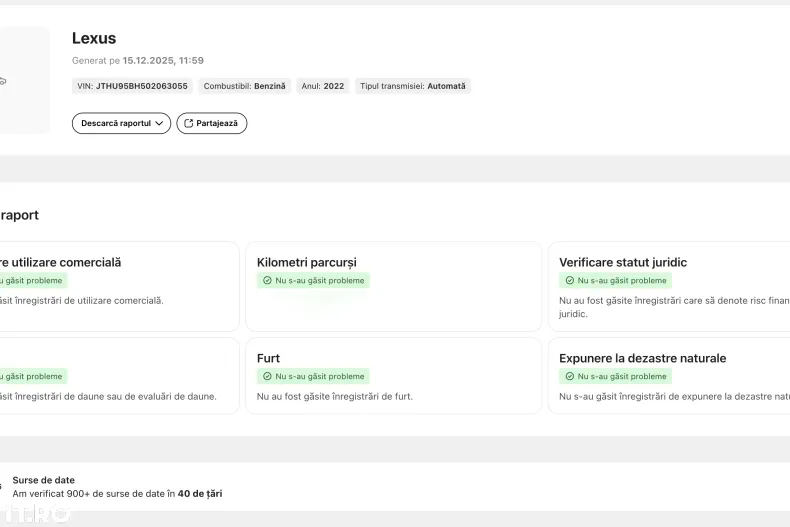
Task: Open the Kilometri parcurși card
Action: (393, 286)
